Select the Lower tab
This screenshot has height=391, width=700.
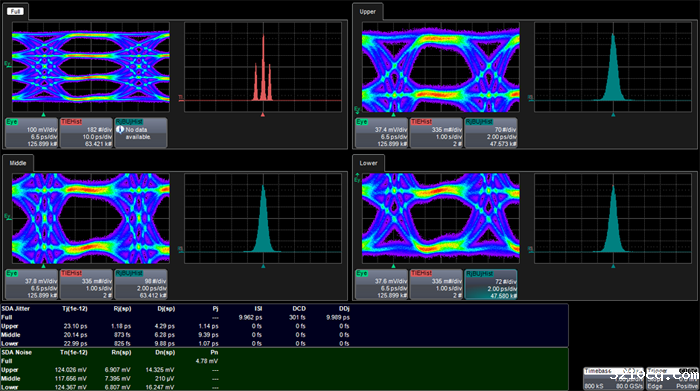tap(368, 163)
